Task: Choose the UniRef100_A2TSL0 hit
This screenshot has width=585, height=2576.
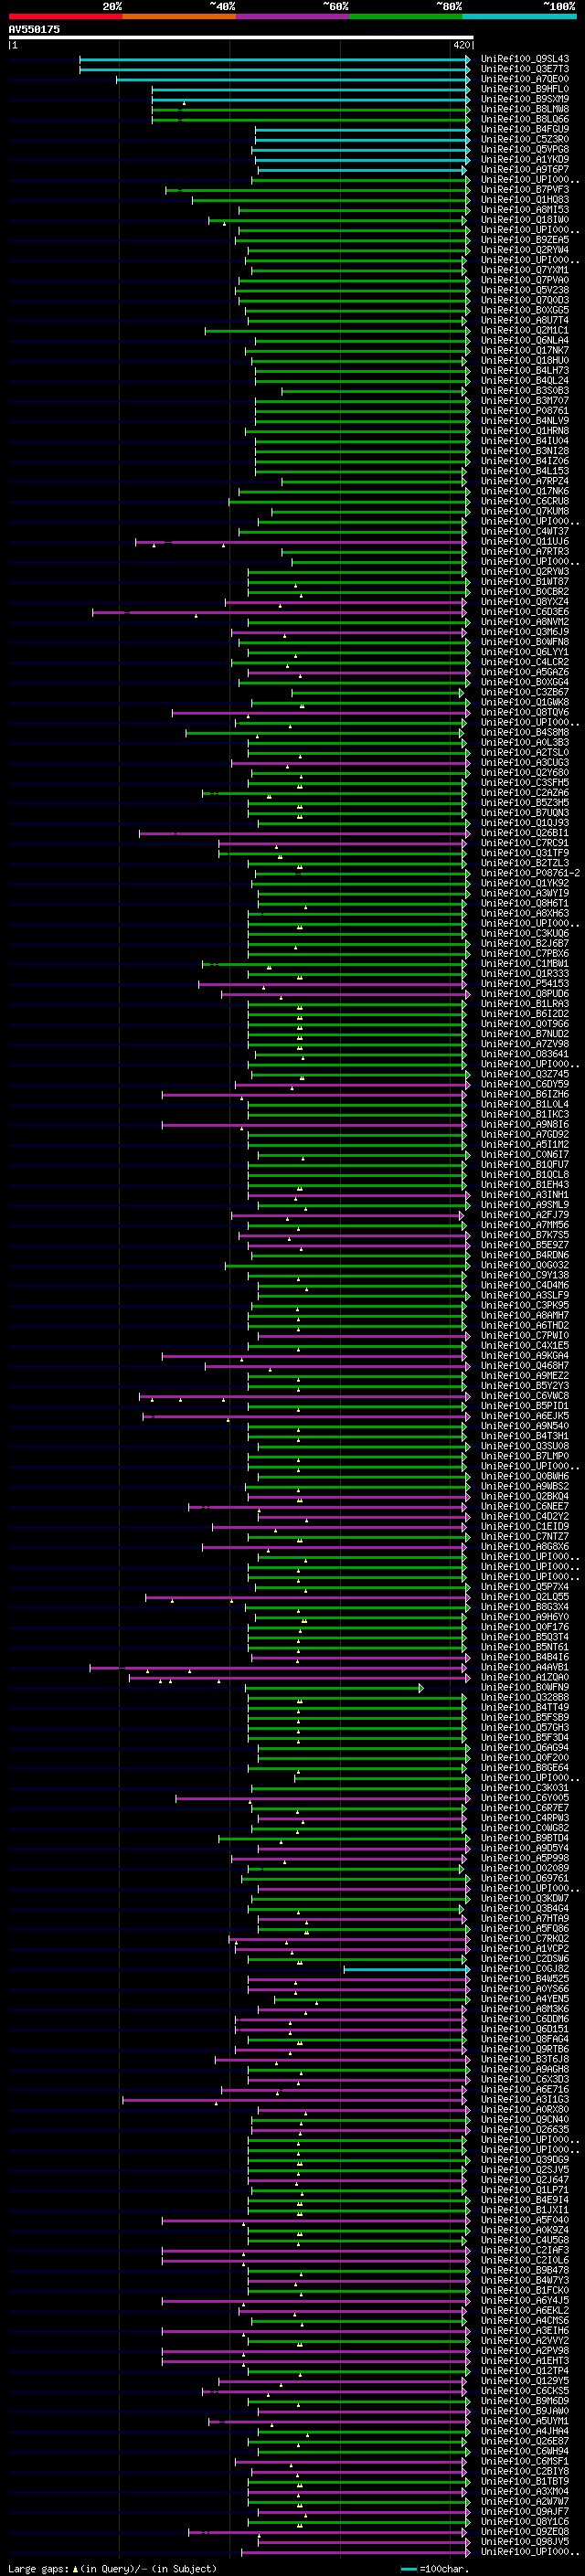Action: pos(525,752)
